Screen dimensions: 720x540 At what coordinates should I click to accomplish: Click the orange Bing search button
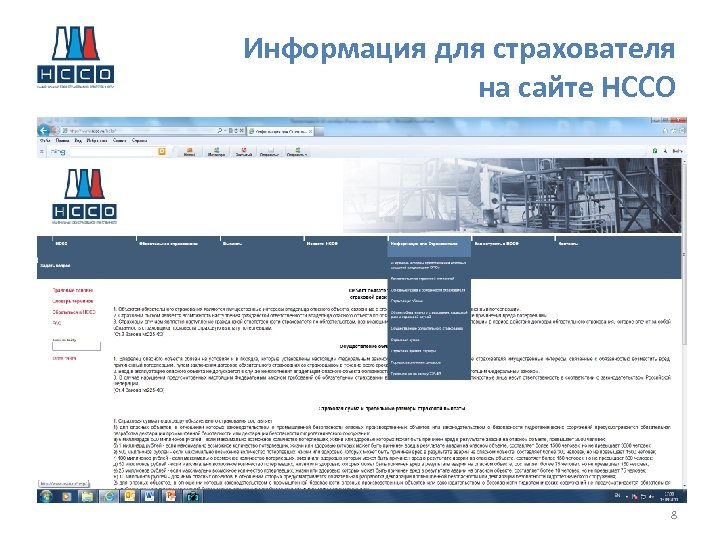[x=162, y=152]
